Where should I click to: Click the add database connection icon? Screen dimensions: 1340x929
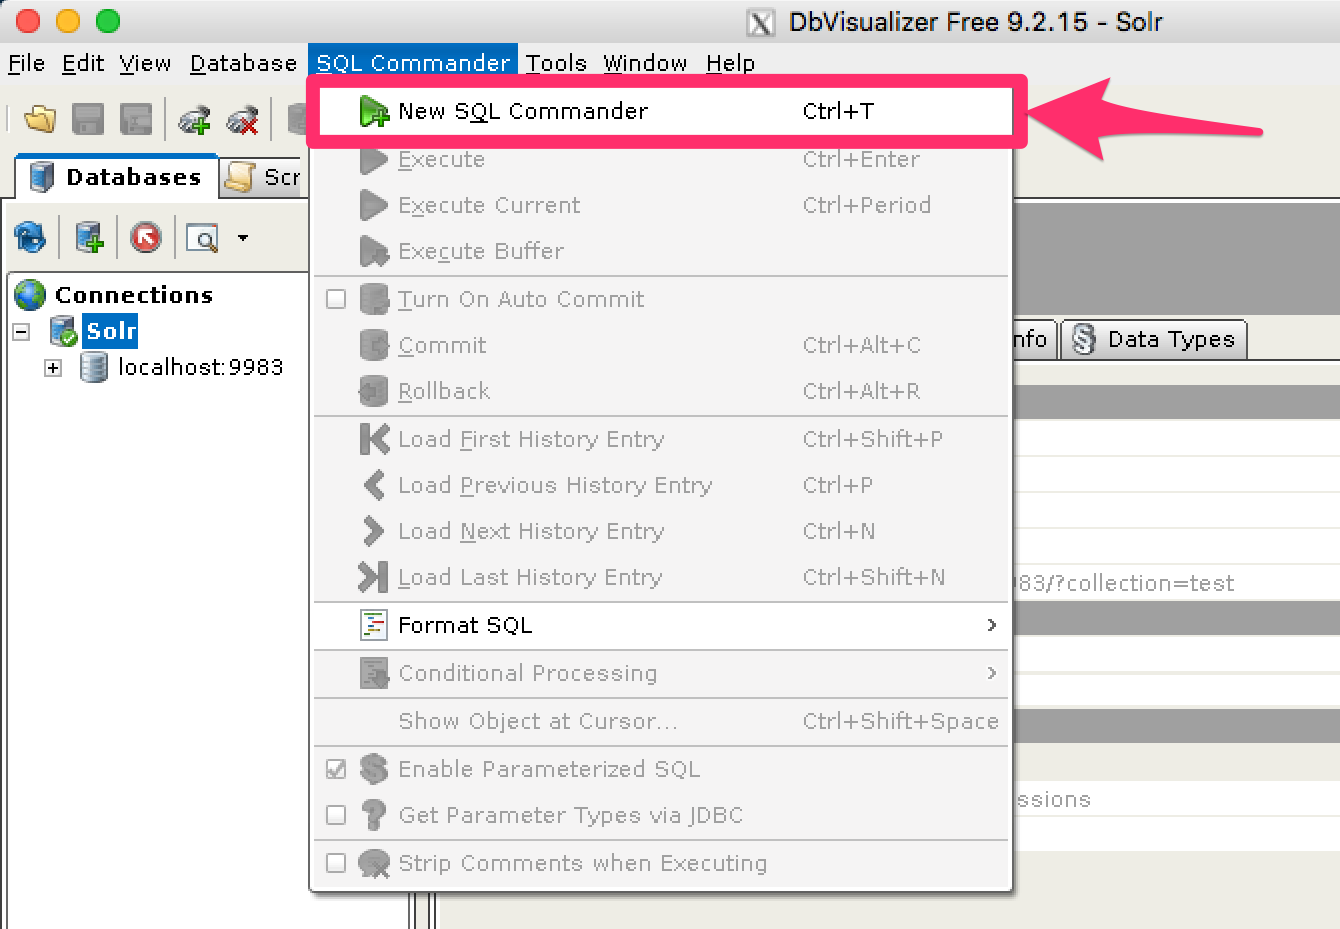89,238
